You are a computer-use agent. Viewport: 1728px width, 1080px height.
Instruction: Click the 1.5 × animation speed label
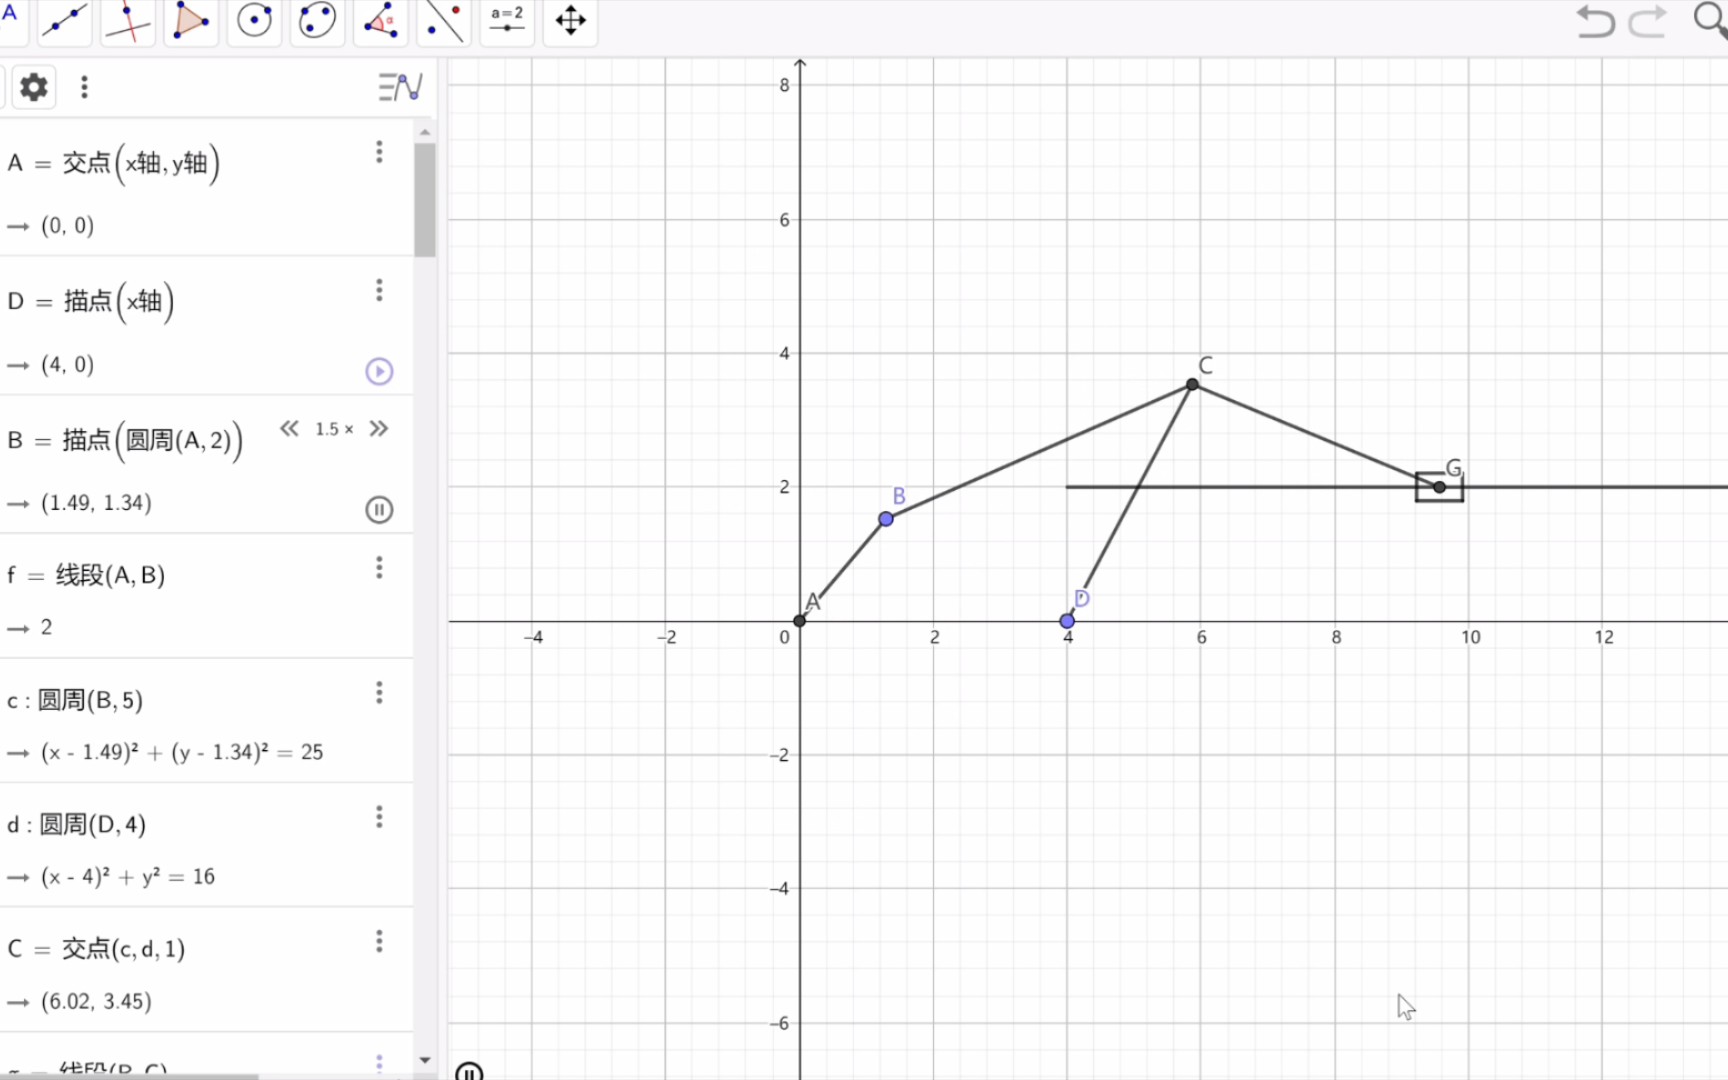point(334,429)
